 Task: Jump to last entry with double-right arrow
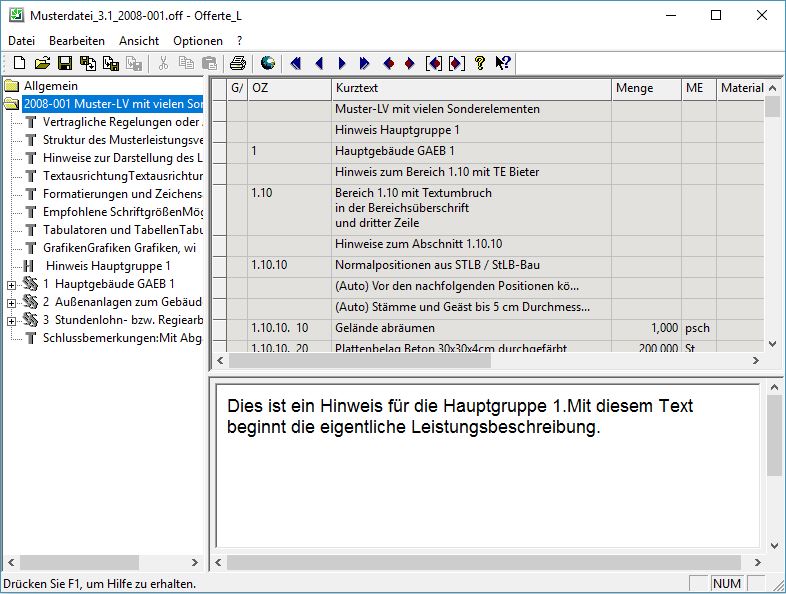[x=364, y=63]
